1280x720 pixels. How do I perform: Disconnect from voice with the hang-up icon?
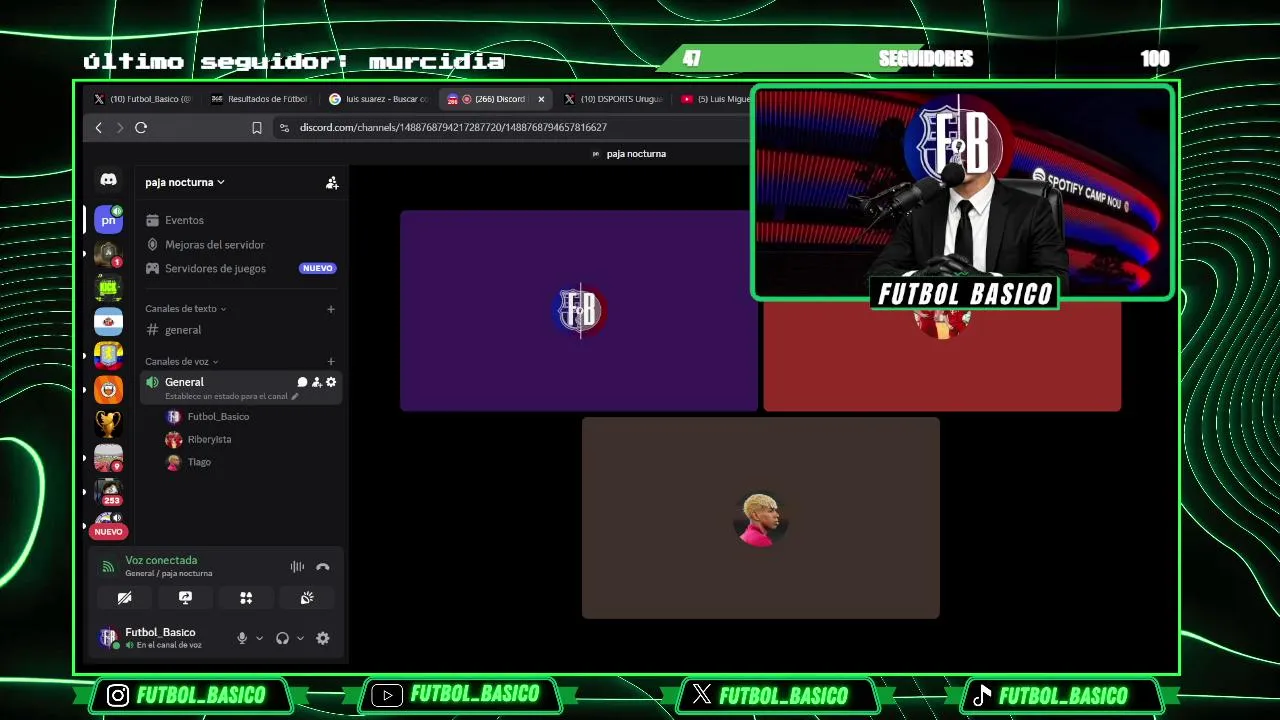pos(322,567)
